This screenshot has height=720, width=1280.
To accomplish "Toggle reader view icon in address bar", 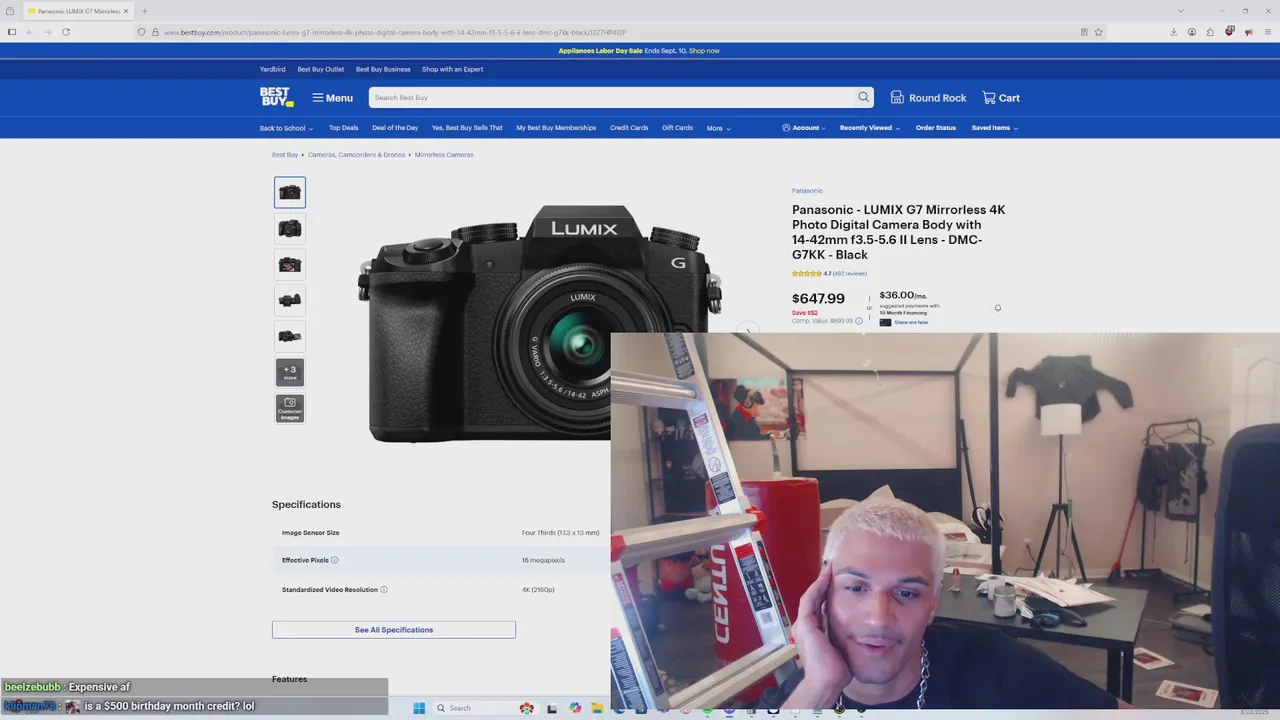I will pos(1084,32).
